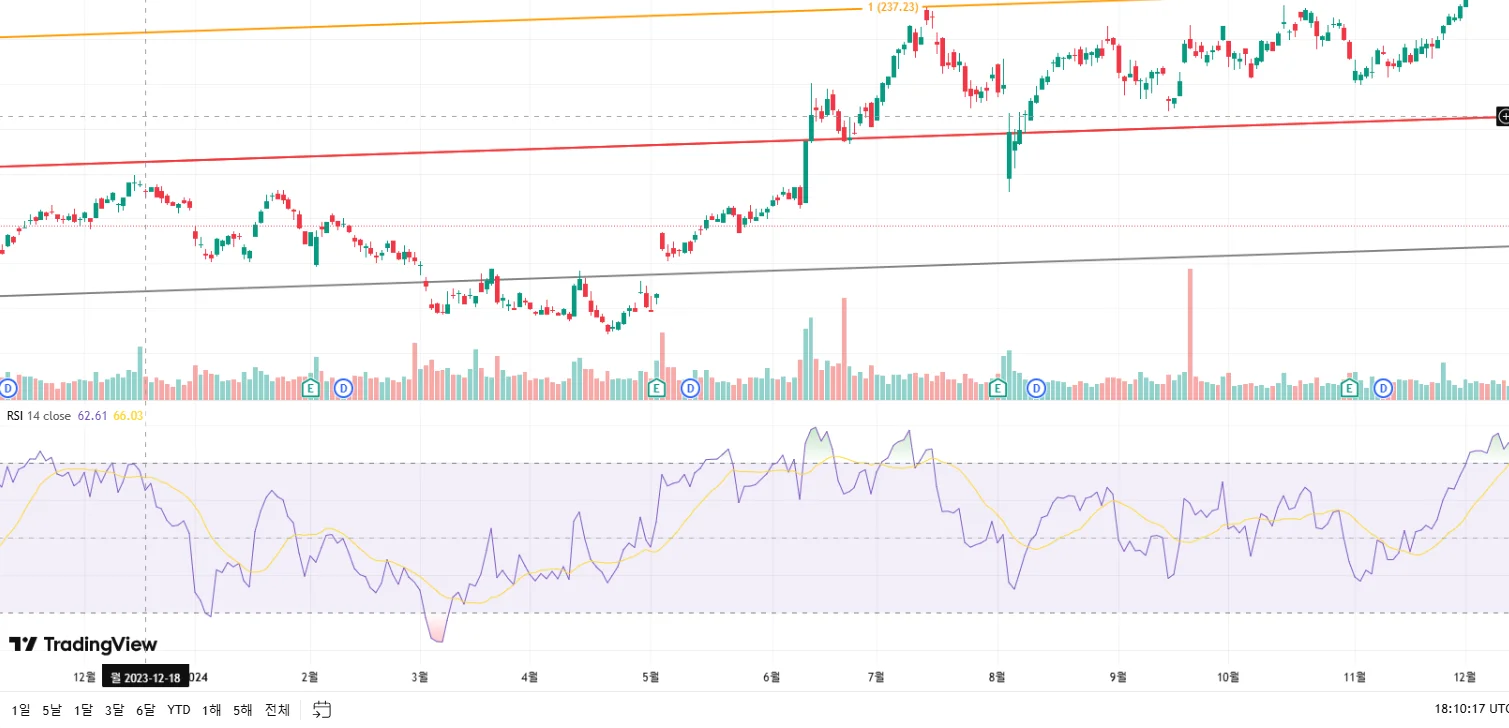Image resolution: width=1509 pixels, height=728 pixels.
Task: Open timezone menu at 18:10:17 UTC
Action: [1472, 710]
